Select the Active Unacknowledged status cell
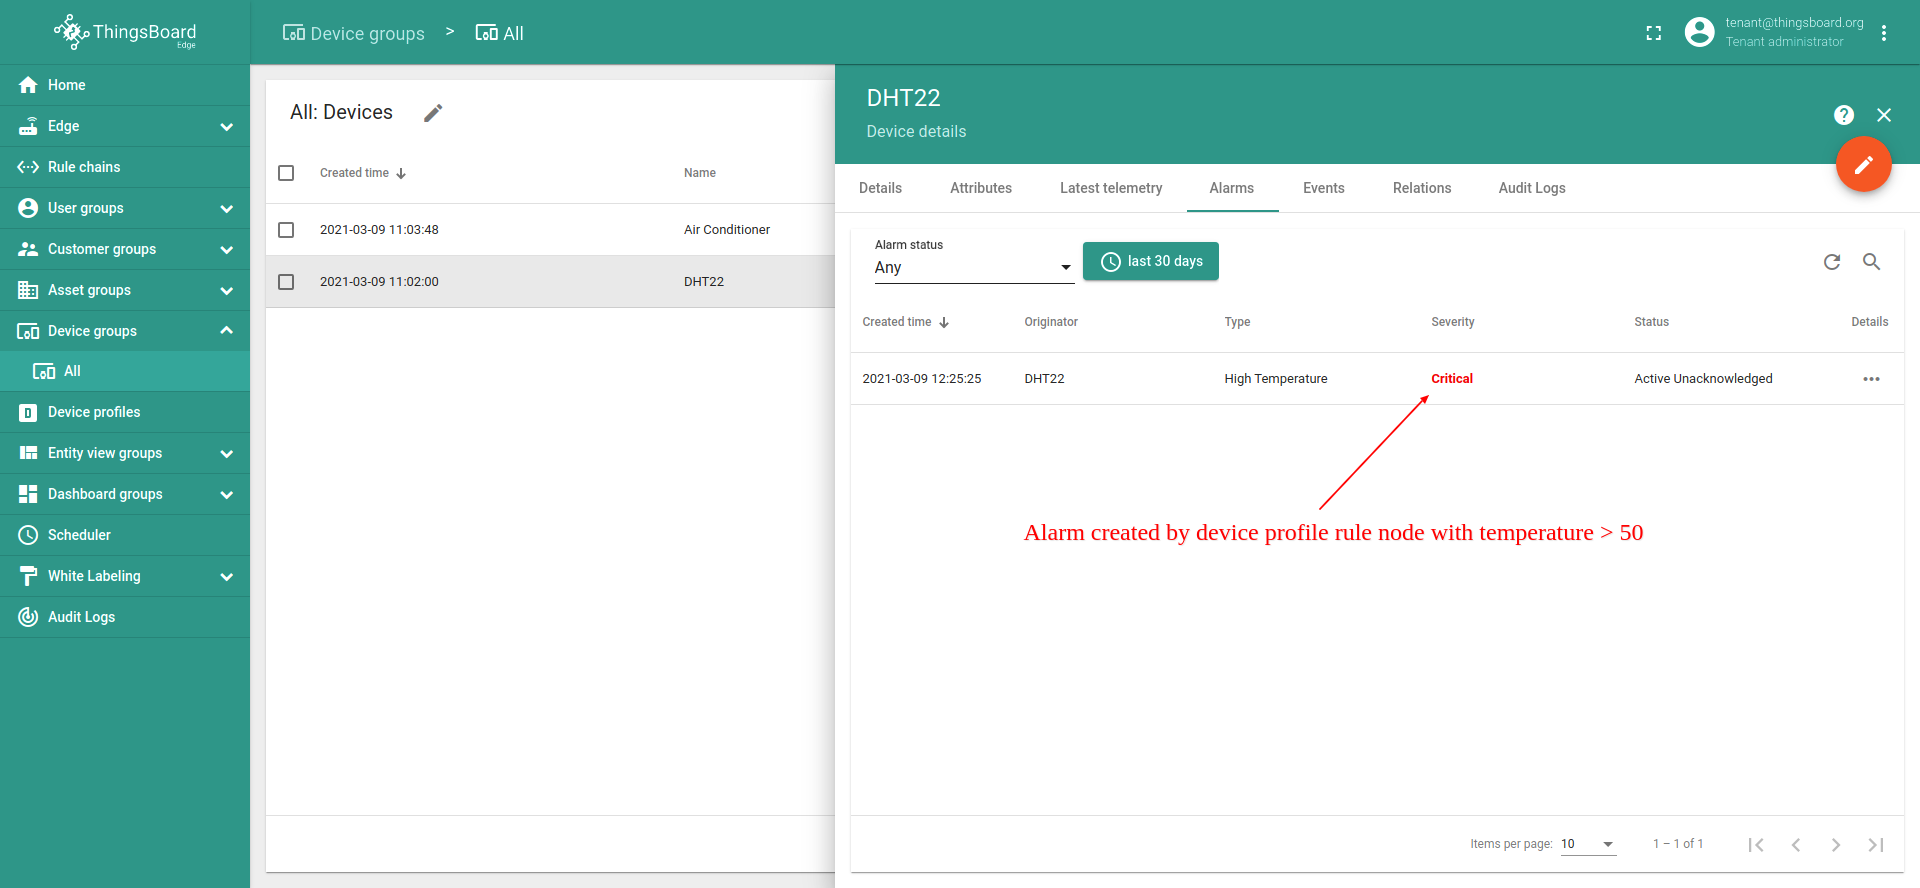 tap(1703, 379)
